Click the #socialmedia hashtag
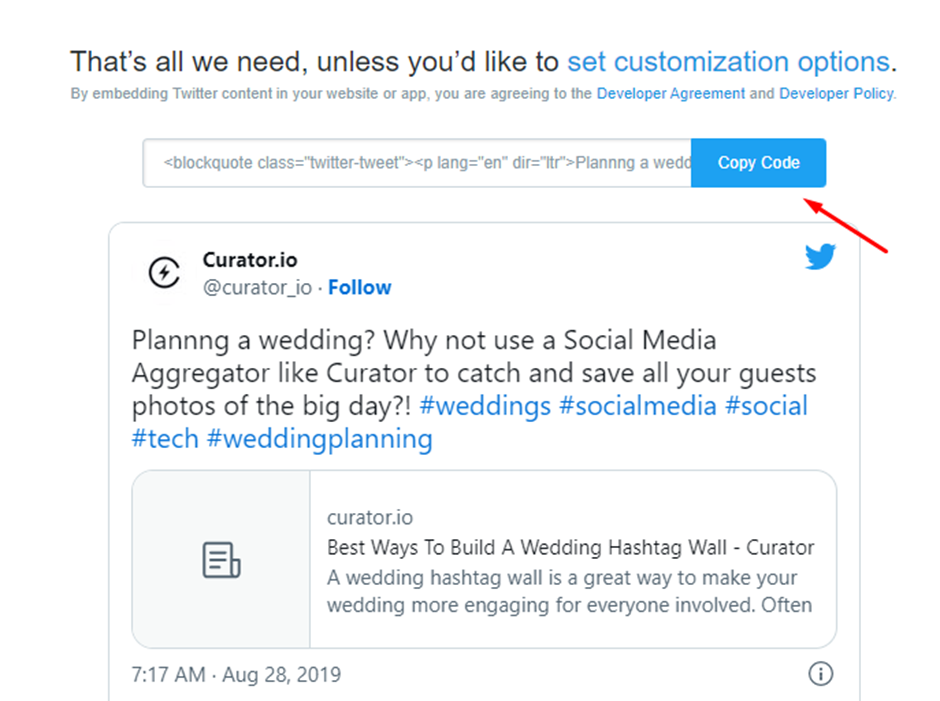Screen dimensions: 940x701 pos(639,406)
